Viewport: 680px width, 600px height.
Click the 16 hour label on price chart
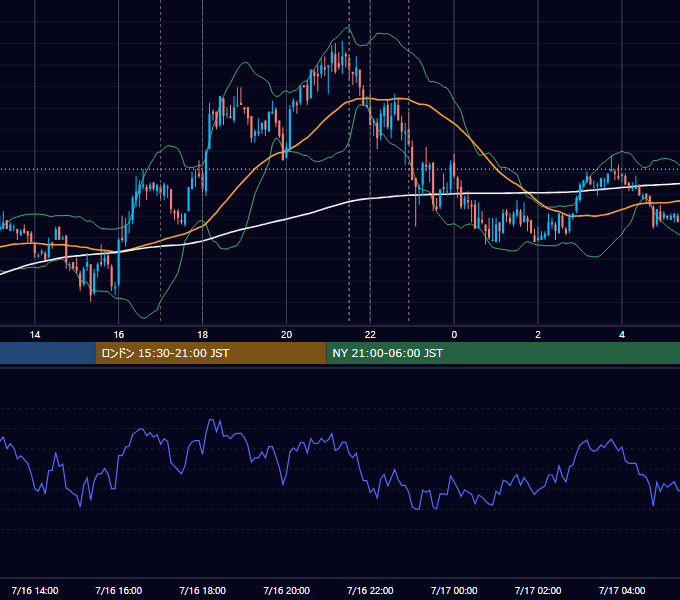point(118,335)
